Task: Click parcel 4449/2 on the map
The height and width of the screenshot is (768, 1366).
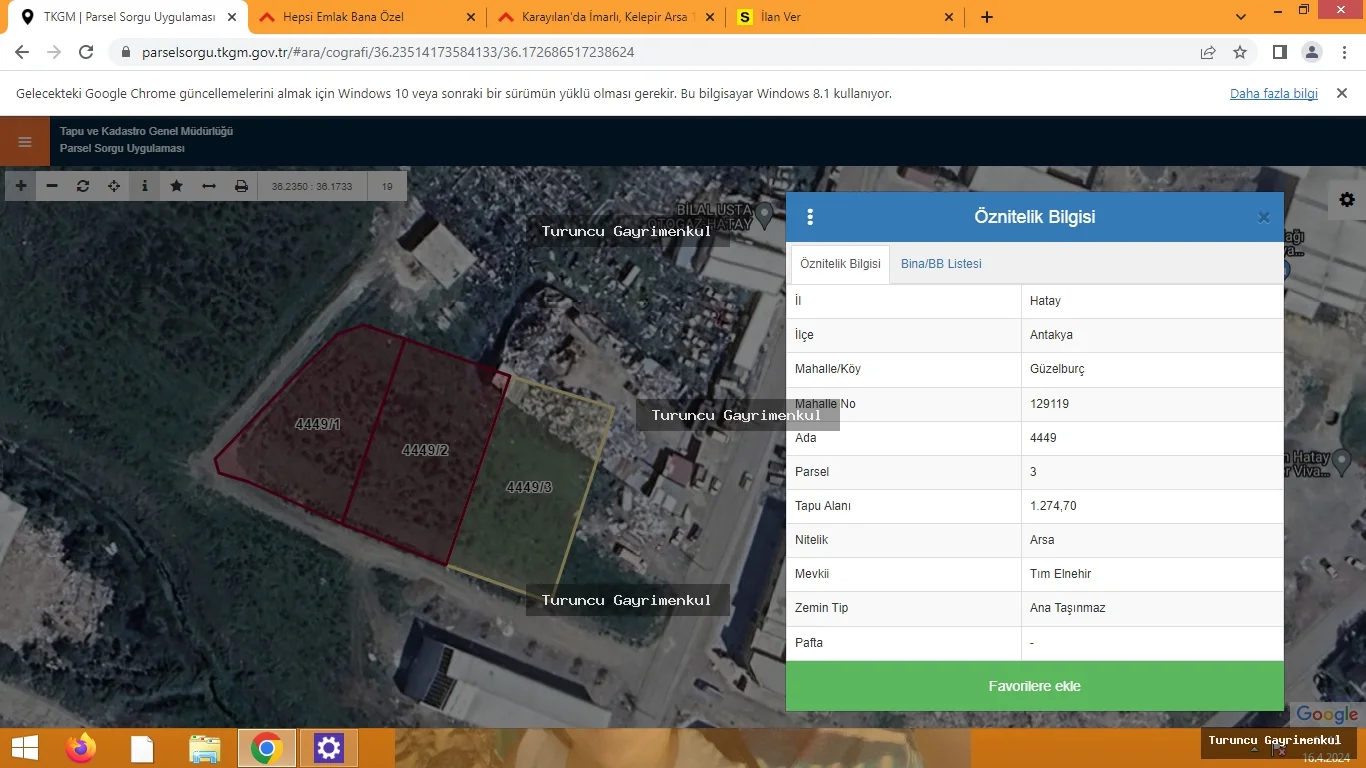Action: (x=425, y=450)
